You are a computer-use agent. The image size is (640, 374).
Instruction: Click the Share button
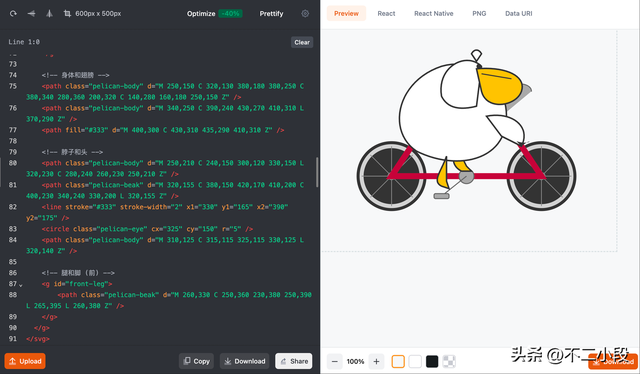pos(294,361)
